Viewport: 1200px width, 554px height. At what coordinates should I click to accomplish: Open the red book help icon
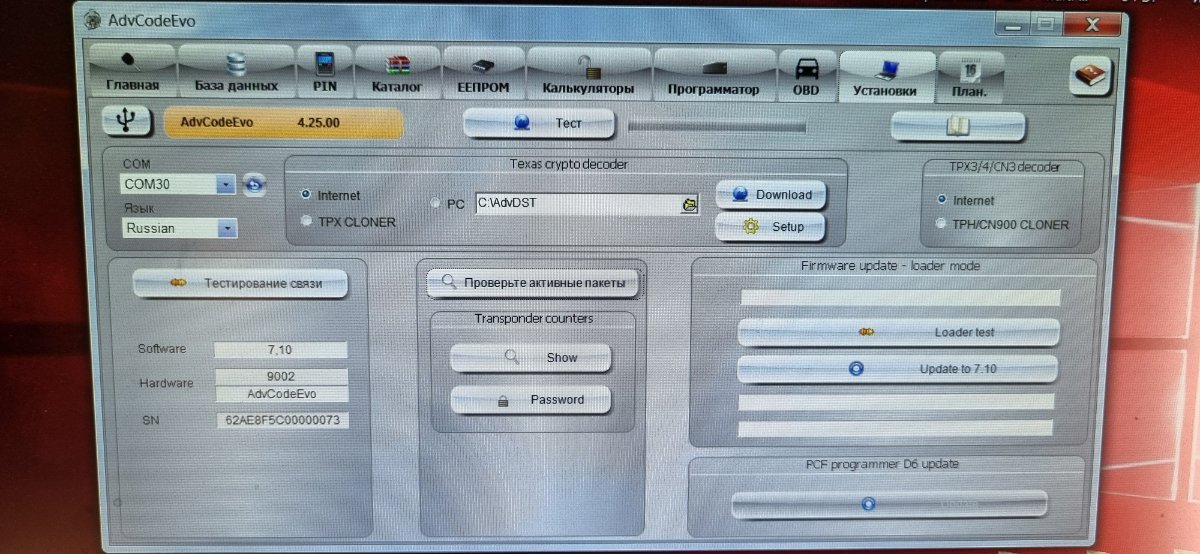pyautogui.click(x=1090, y=77)
